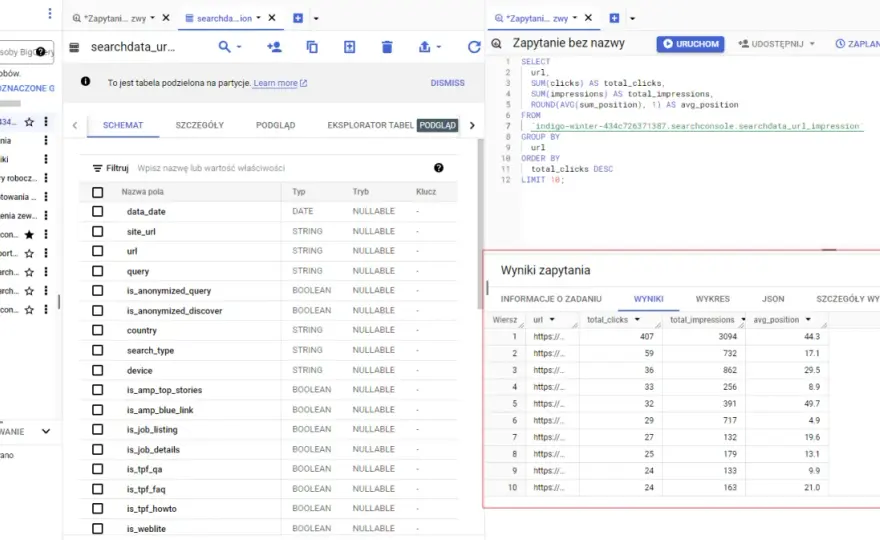
Task: Open url column dropdown in results
Action: (x=552, y=319)
